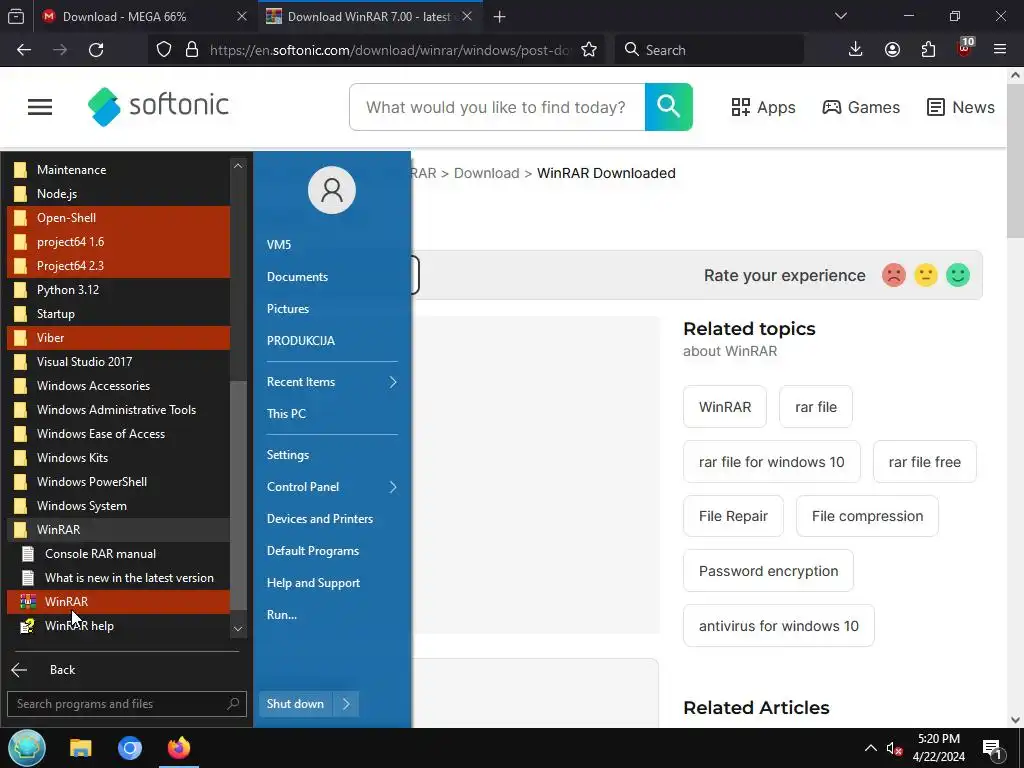
Task: Open Firefox account icon
Action: click(892, 50)
